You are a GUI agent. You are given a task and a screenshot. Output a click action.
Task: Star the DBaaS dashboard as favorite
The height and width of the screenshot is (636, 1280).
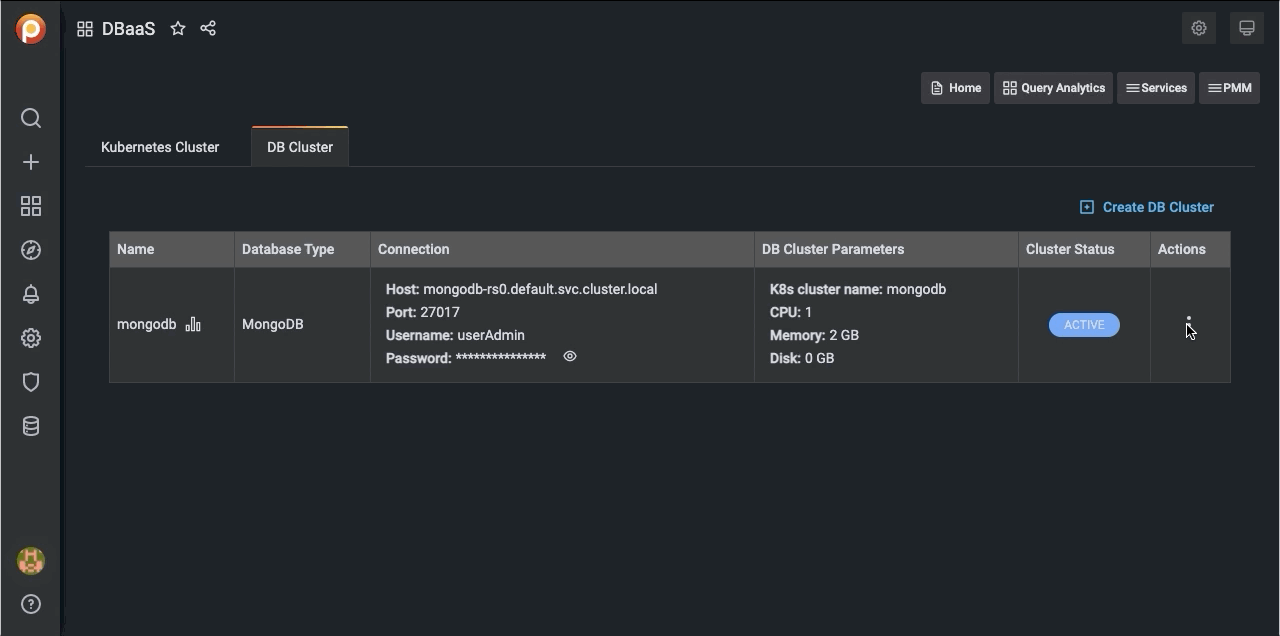pyautogui.click(x=178, y=29)
